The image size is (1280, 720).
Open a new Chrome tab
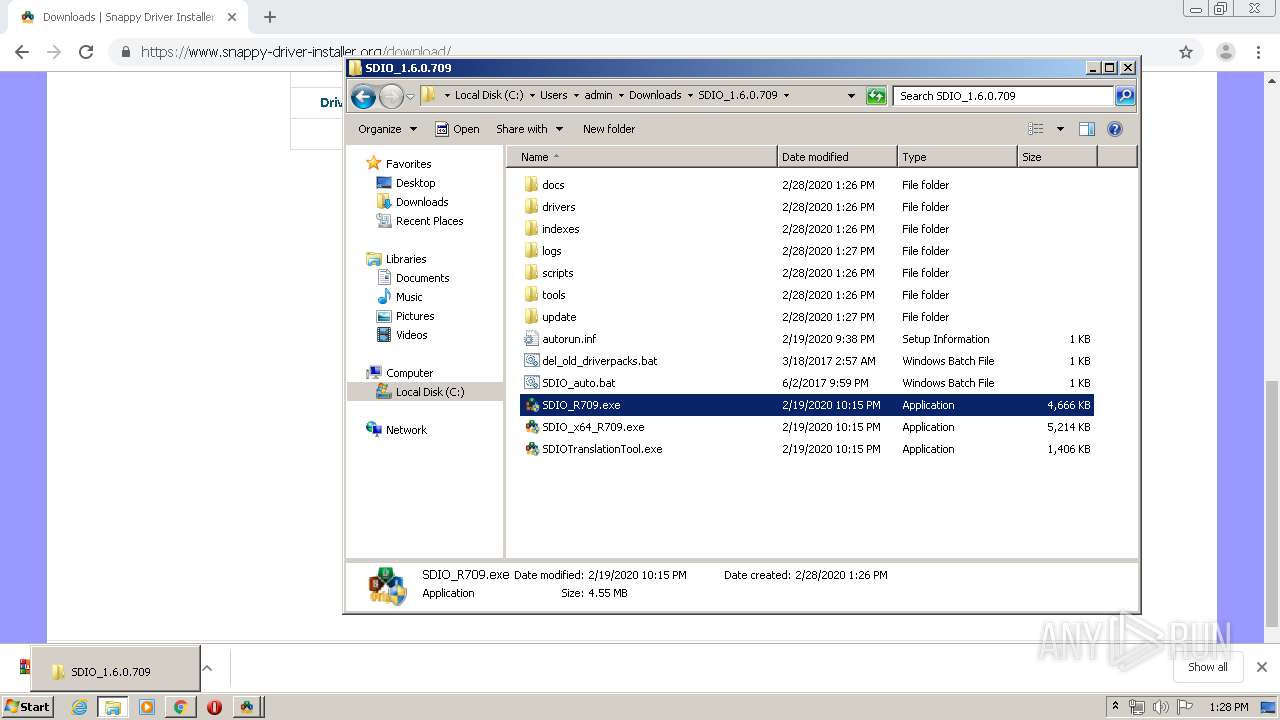[x=269, y=17]
